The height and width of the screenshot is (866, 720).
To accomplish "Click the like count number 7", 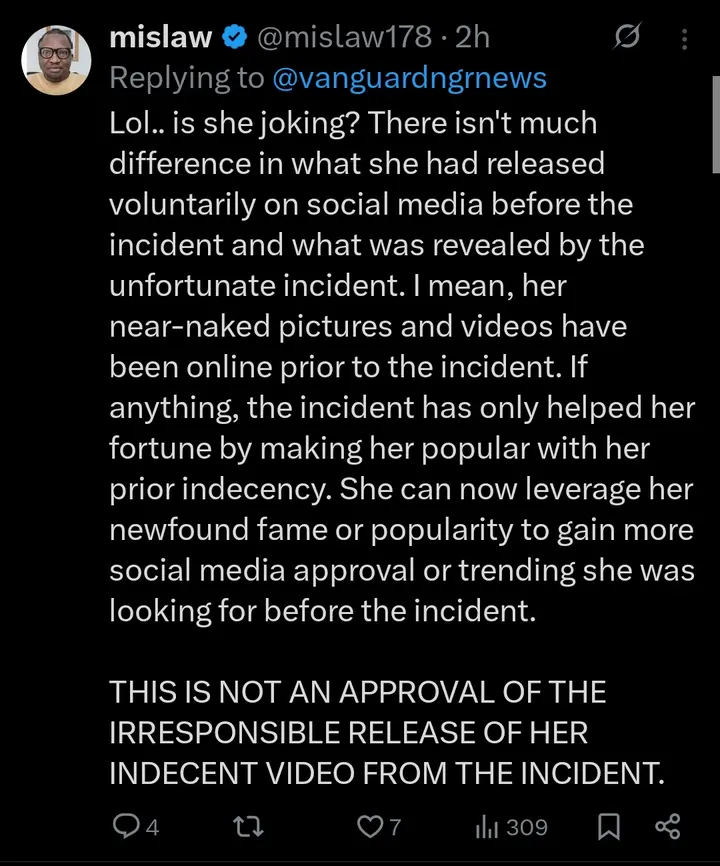I will (394, 827).
